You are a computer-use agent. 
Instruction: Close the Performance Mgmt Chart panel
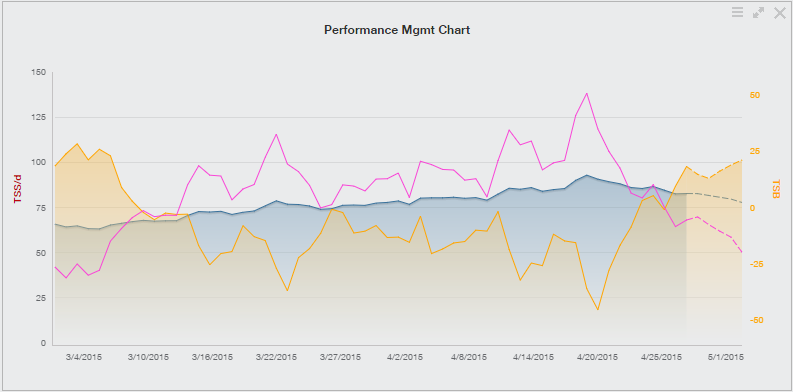pyautogui.click(x=779, y=13)
